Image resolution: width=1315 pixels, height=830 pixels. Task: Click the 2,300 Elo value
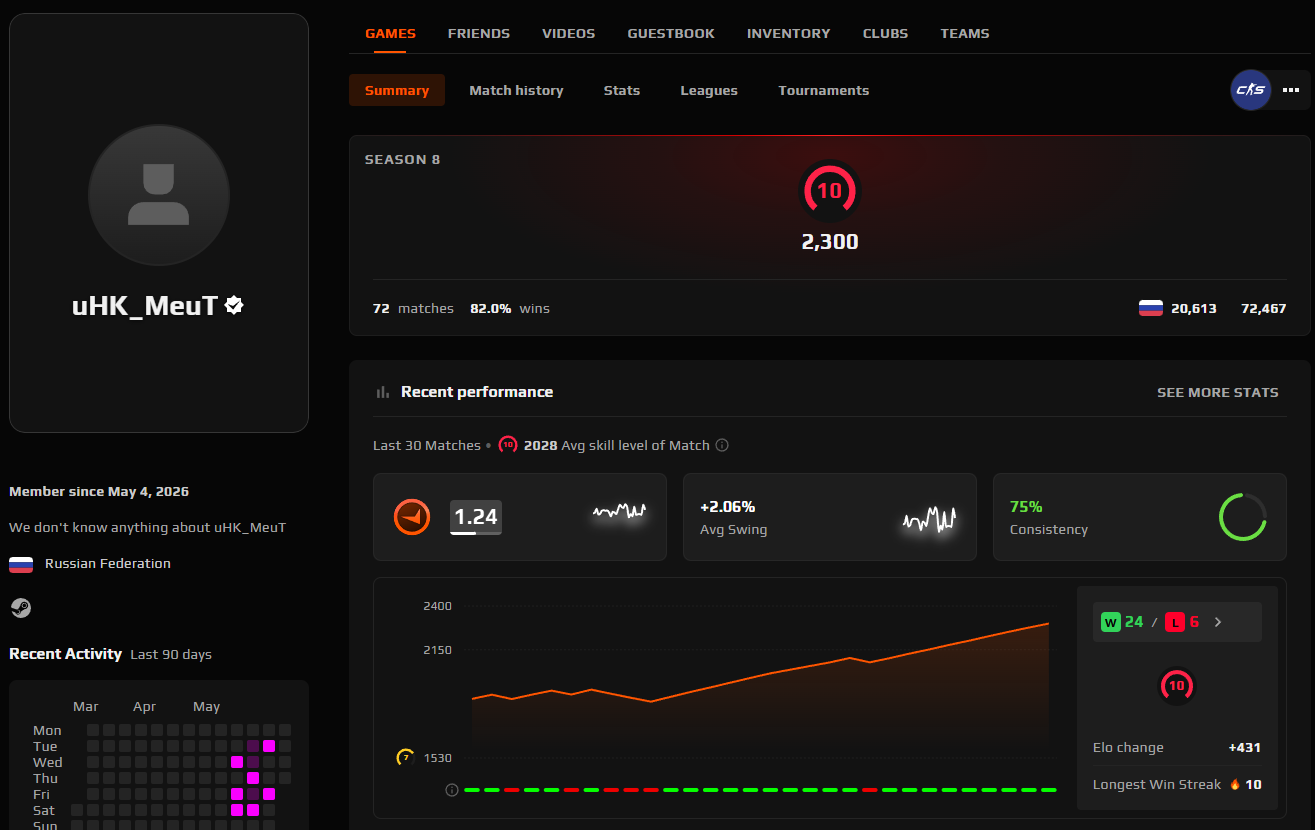(x=830, y=241)
